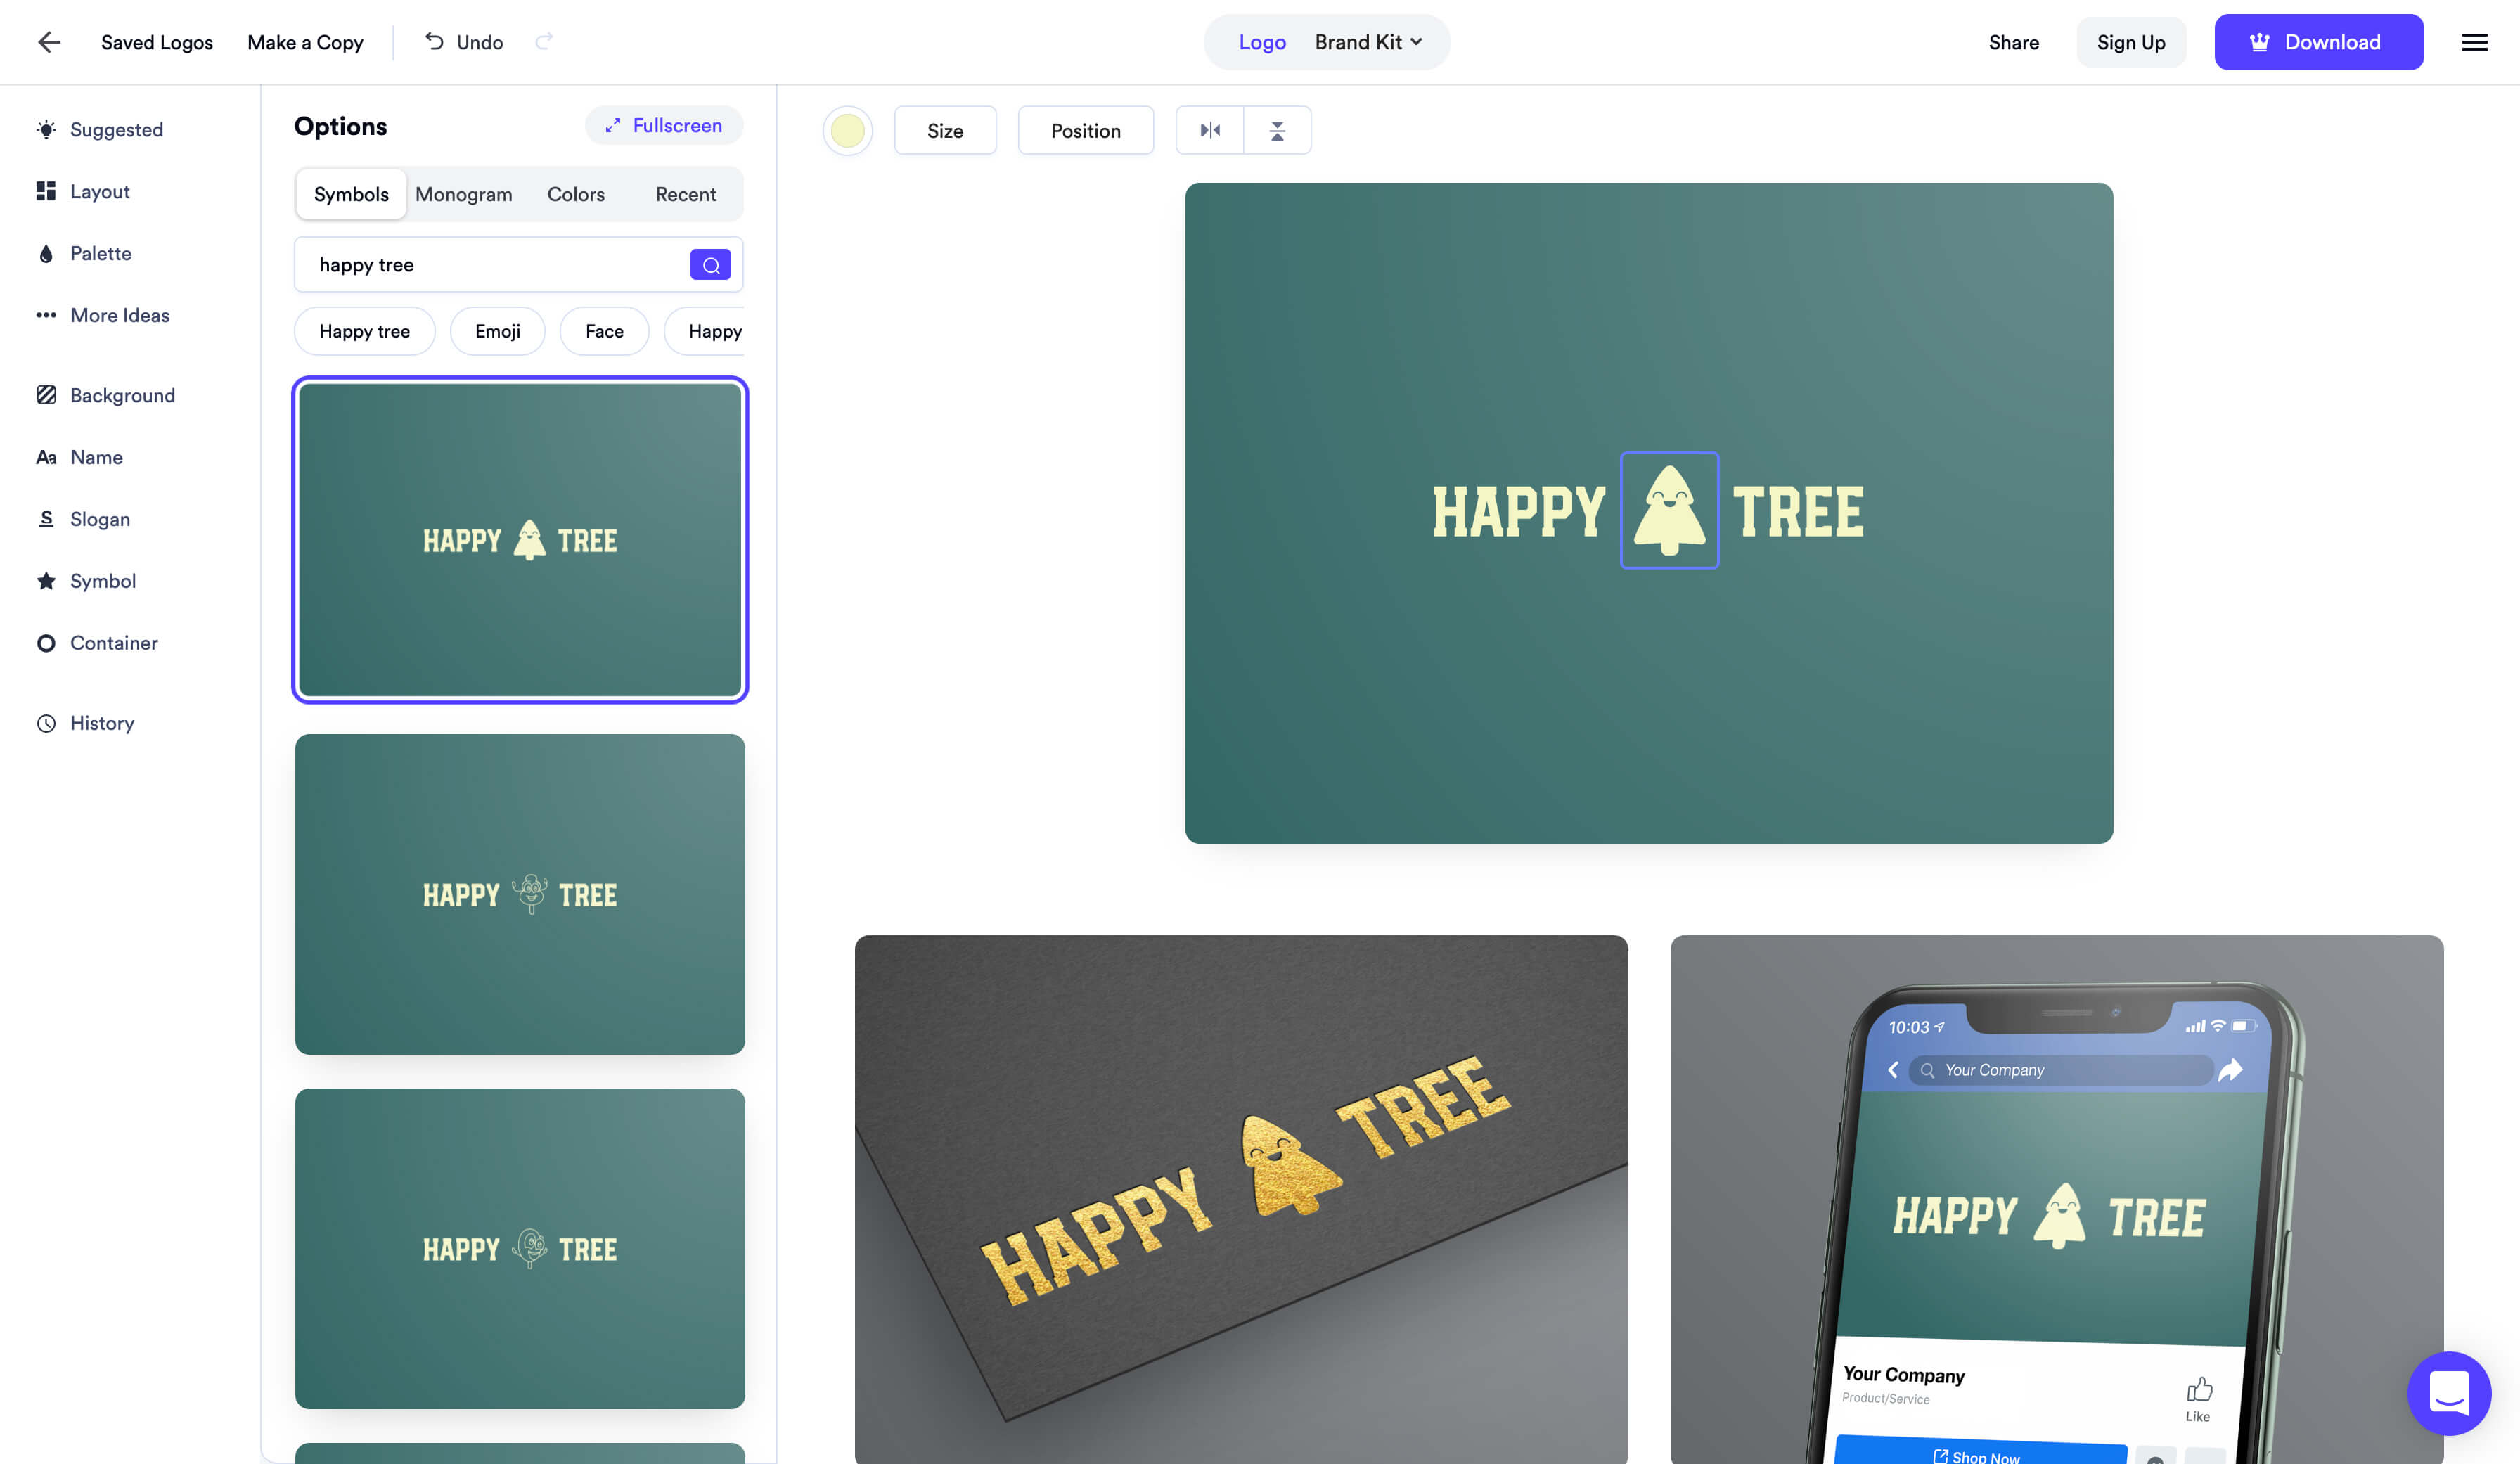Click the Symbol panel icon in sidebar

click(44, 580)
